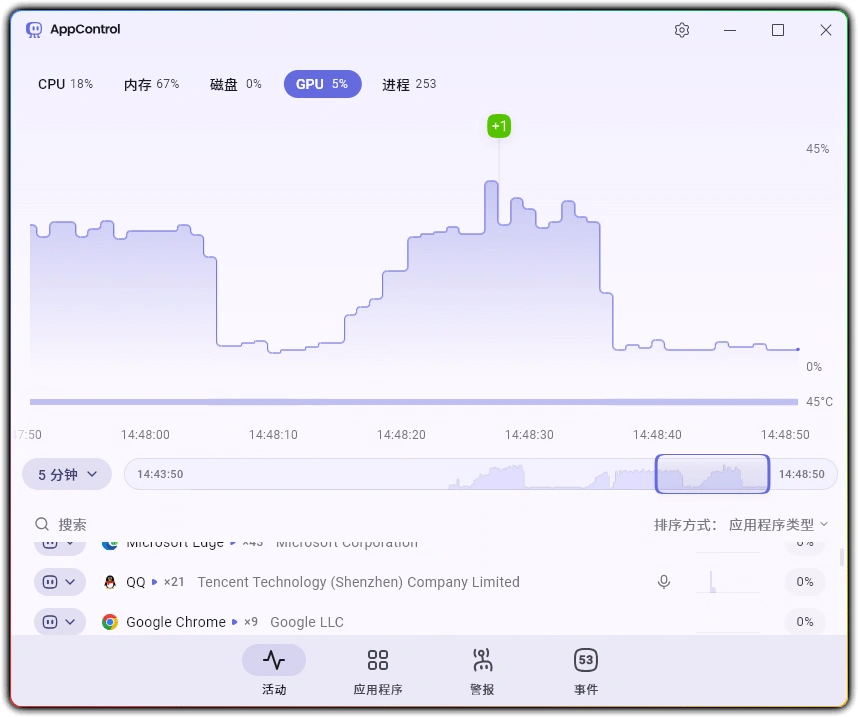This screenshot has width=858, height=717.
Task: Select the 内存 memory tab
Action: [151, 84]
